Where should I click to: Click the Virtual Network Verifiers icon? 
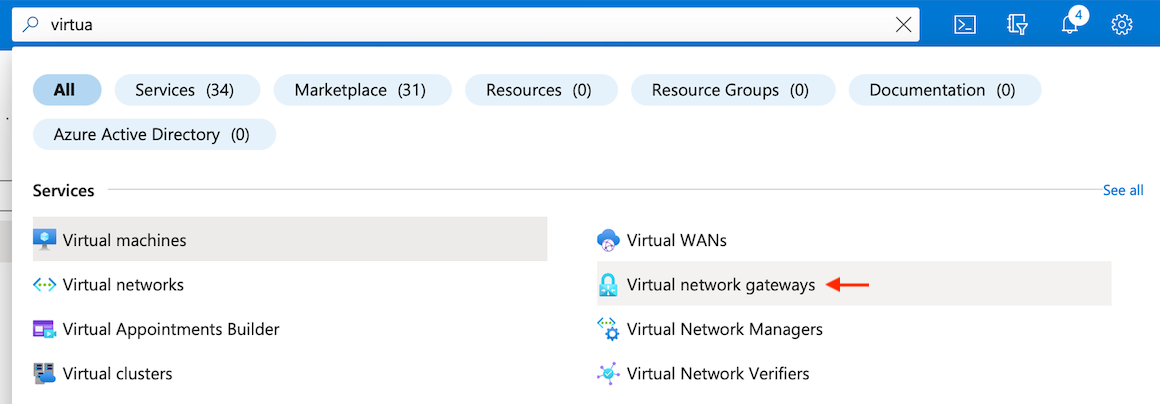coord(607,374)
